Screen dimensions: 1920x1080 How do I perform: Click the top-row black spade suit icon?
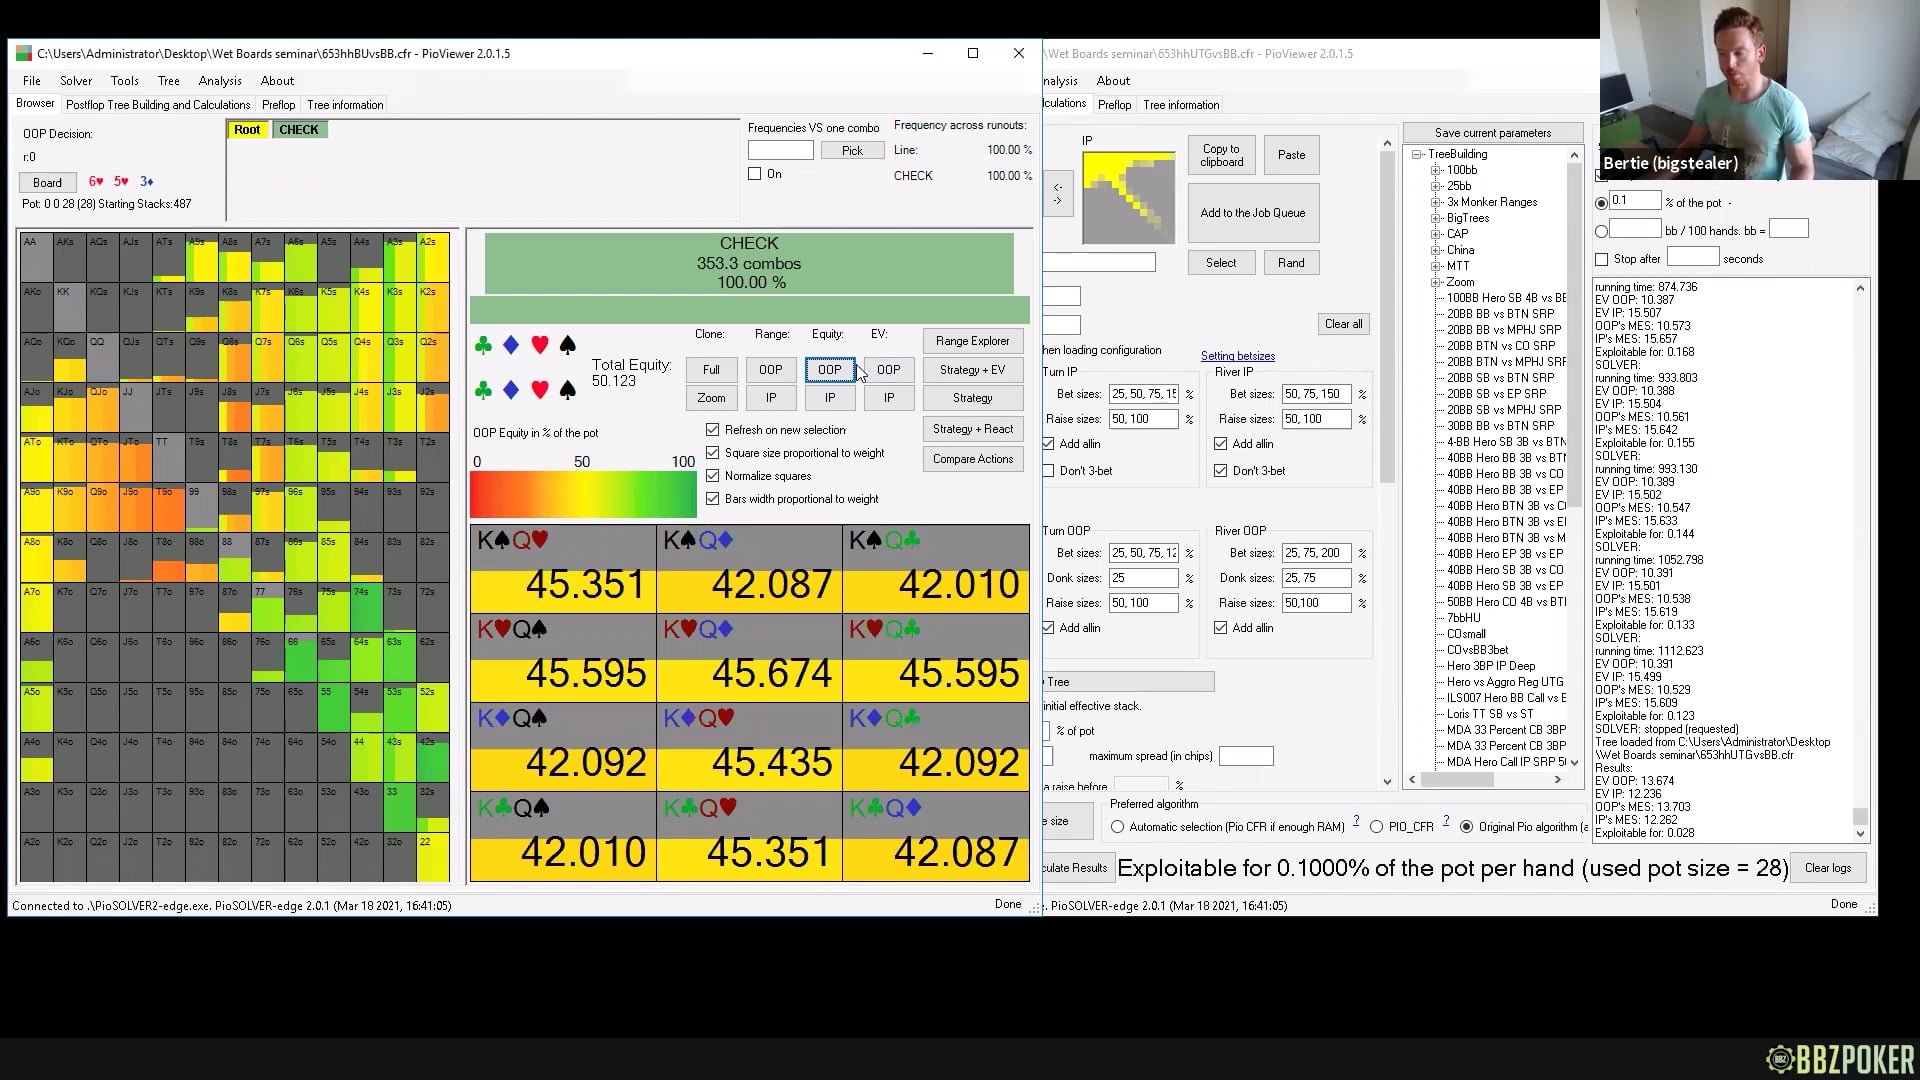[568, 346]
